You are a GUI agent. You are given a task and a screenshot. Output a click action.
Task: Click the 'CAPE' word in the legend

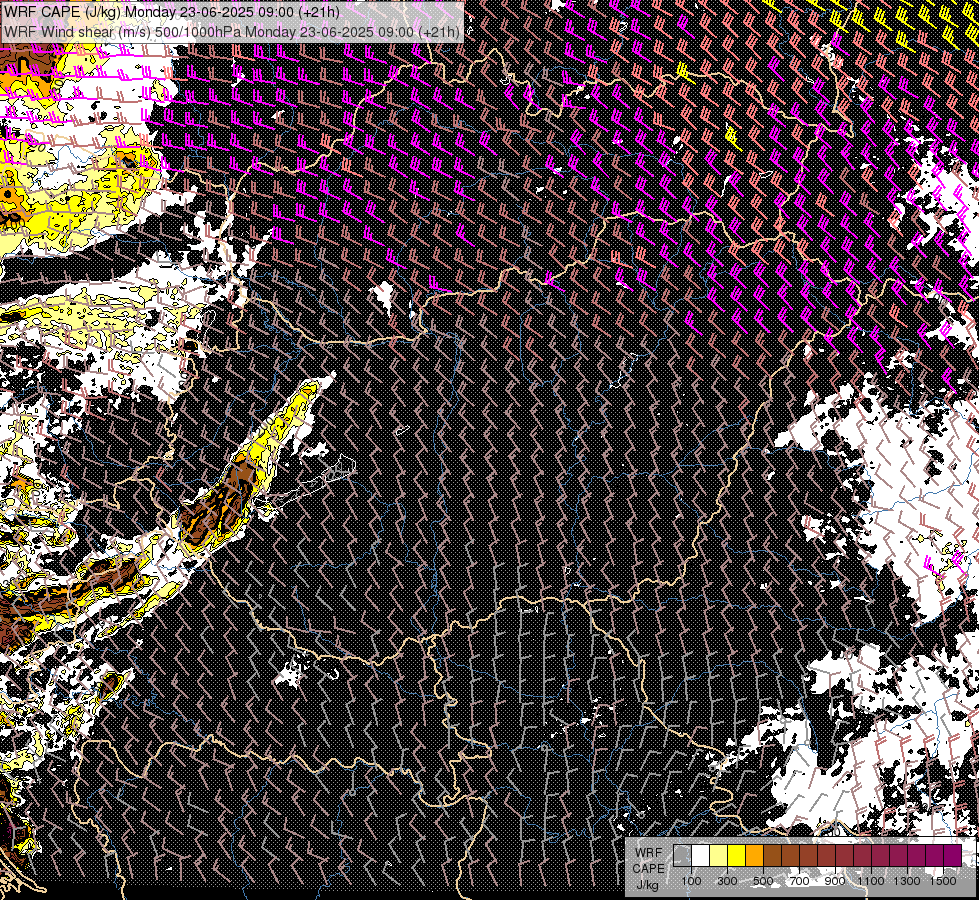pyautogui.click(x=649, y=869)
